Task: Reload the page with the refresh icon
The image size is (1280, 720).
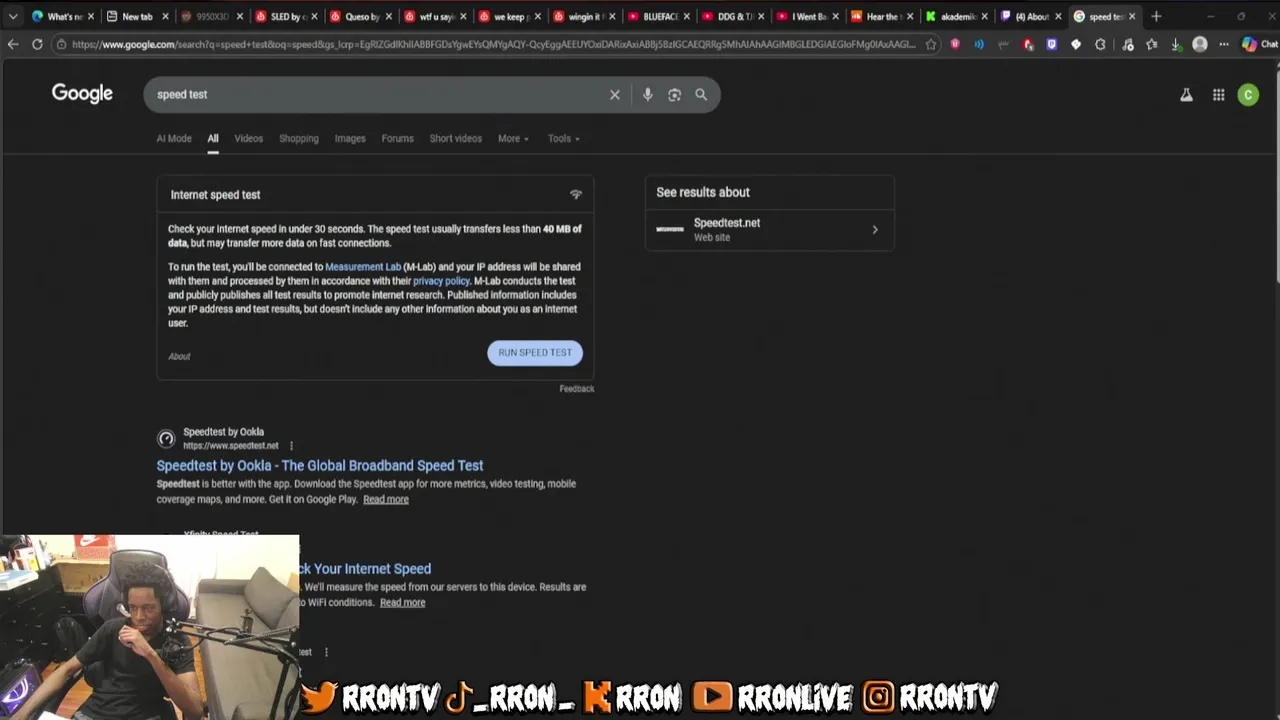Action: click(37, 44)
